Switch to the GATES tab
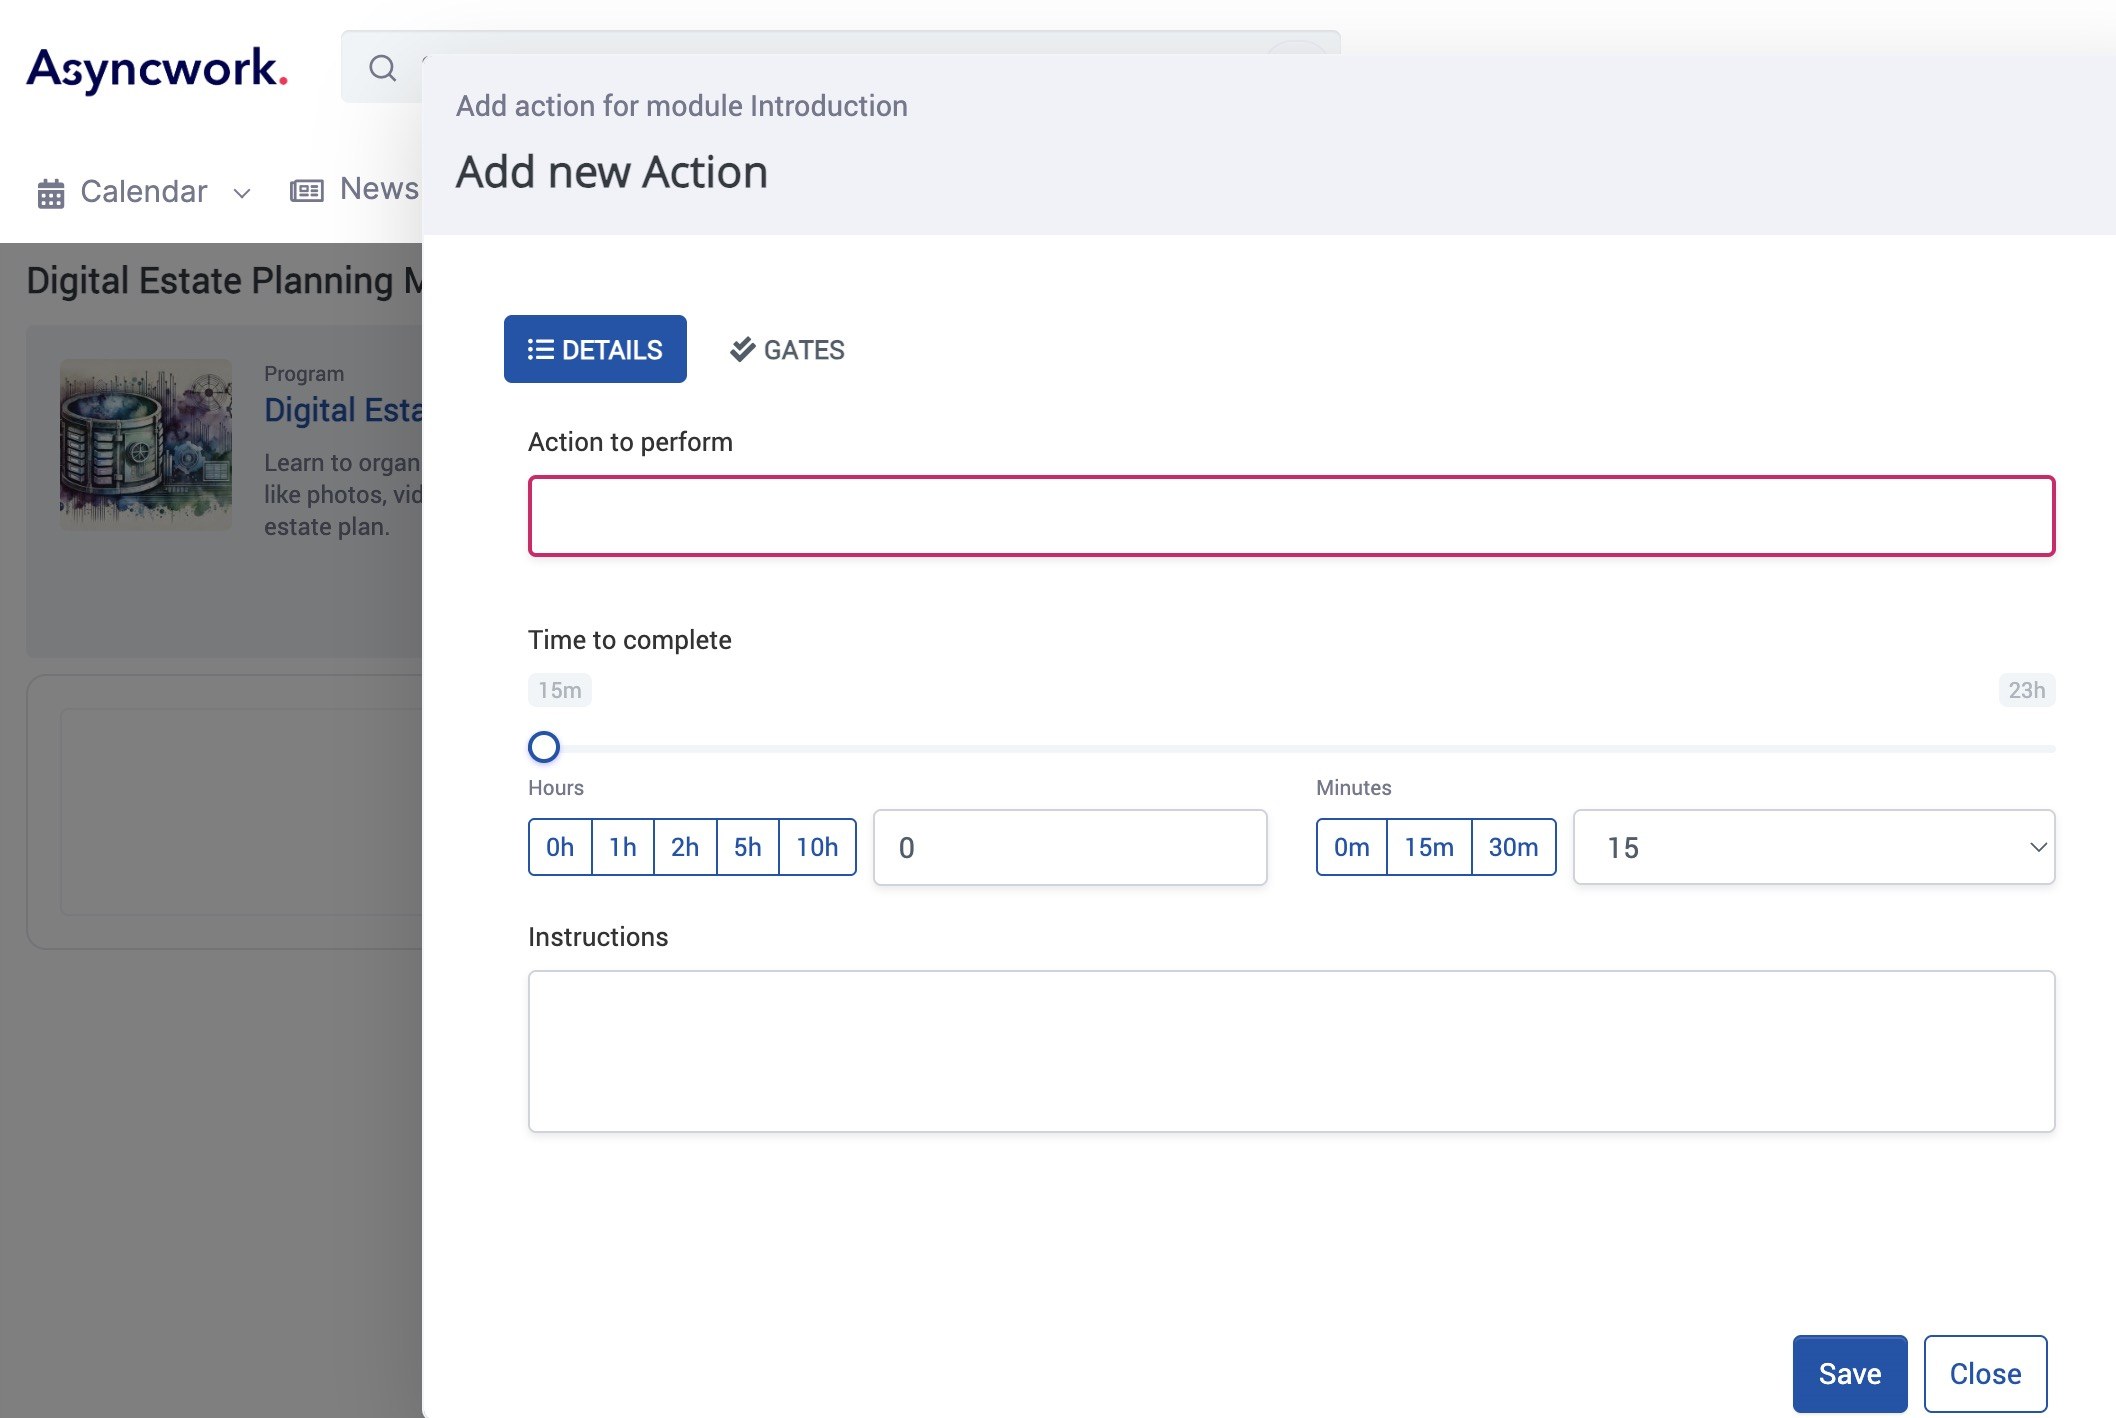This screenshot has height=1418, width=2116. click(x=787, y=349)
